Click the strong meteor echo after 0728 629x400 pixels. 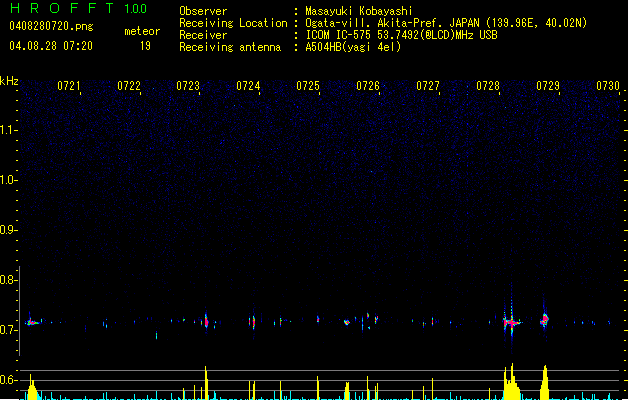click(x=511, y=321)
